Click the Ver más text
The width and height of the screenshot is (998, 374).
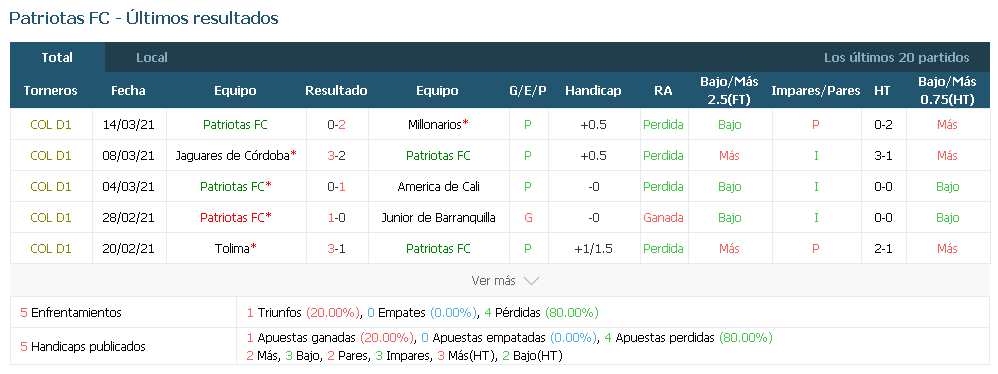click(494, 280)
